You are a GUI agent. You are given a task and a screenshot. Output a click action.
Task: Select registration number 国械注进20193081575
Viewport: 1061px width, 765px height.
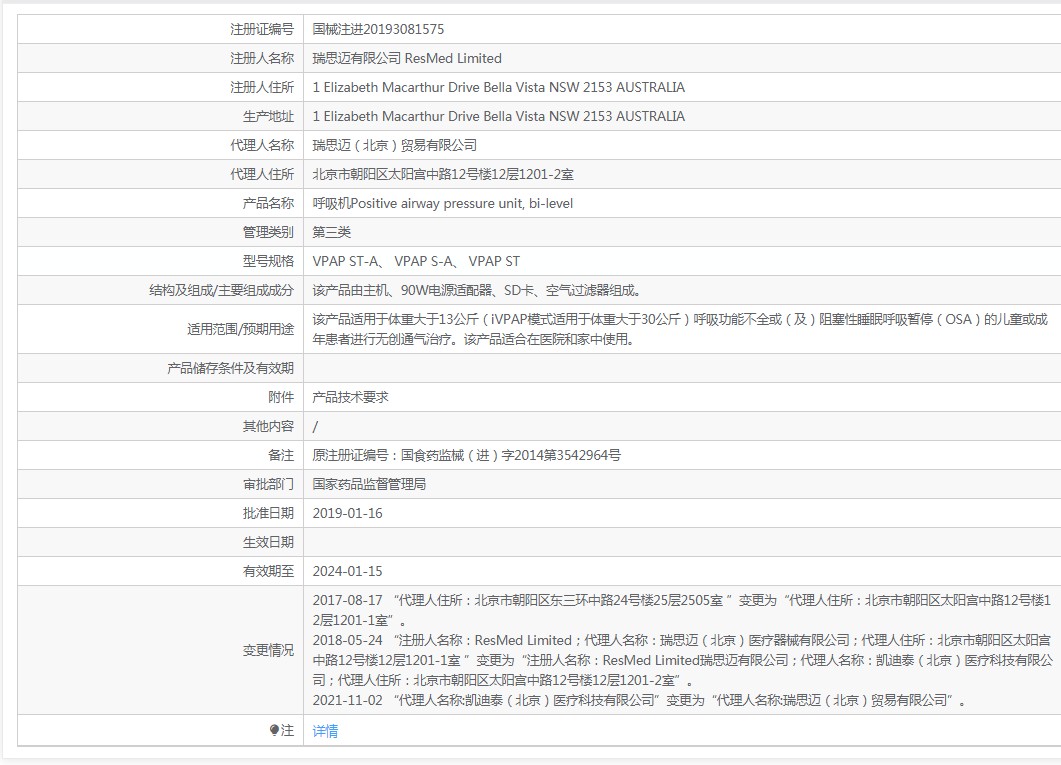click(x=378, y=29)
